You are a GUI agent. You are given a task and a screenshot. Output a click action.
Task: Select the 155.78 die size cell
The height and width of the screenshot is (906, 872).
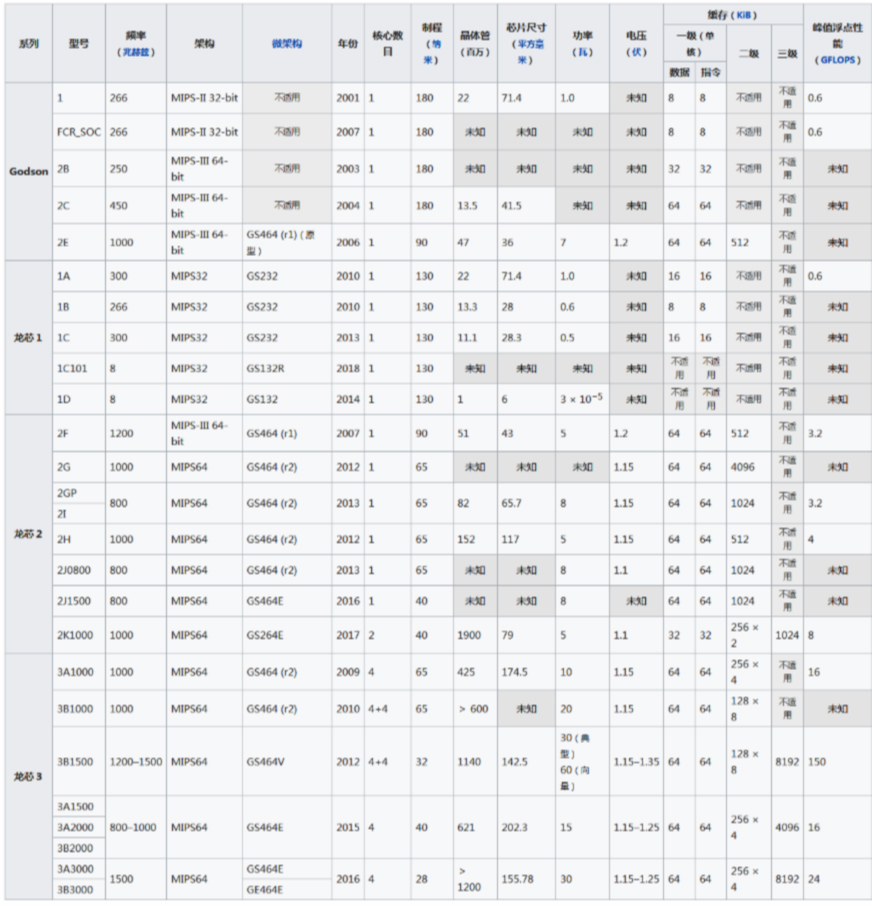526,879
